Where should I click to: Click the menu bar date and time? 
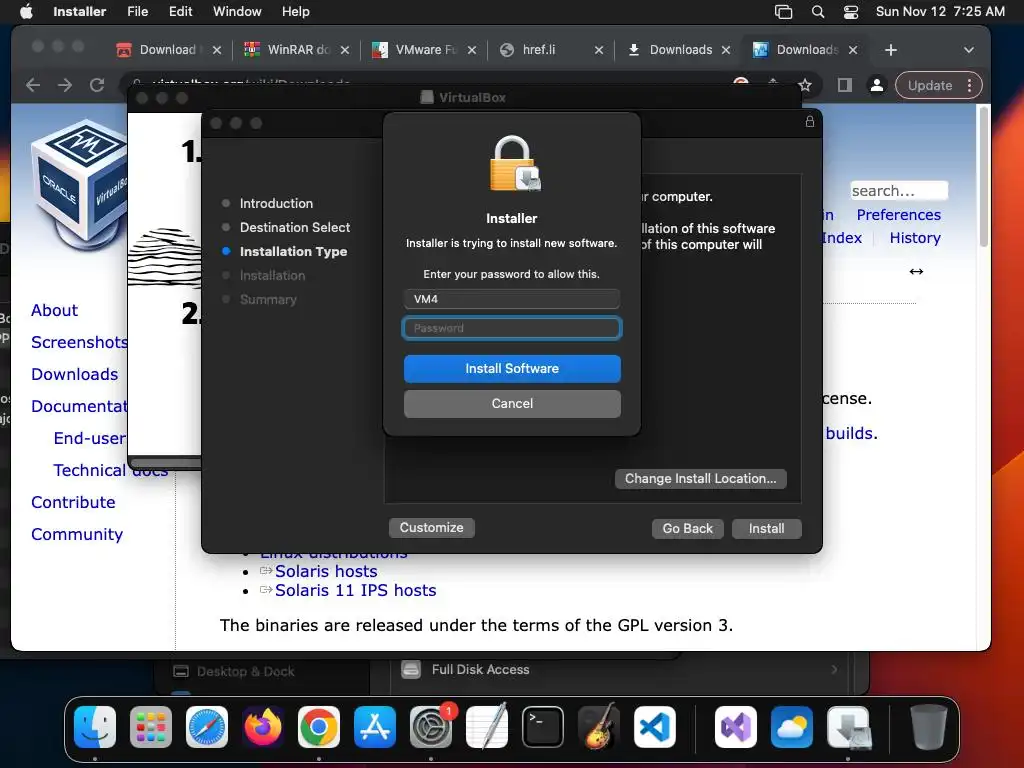point(940,11)
